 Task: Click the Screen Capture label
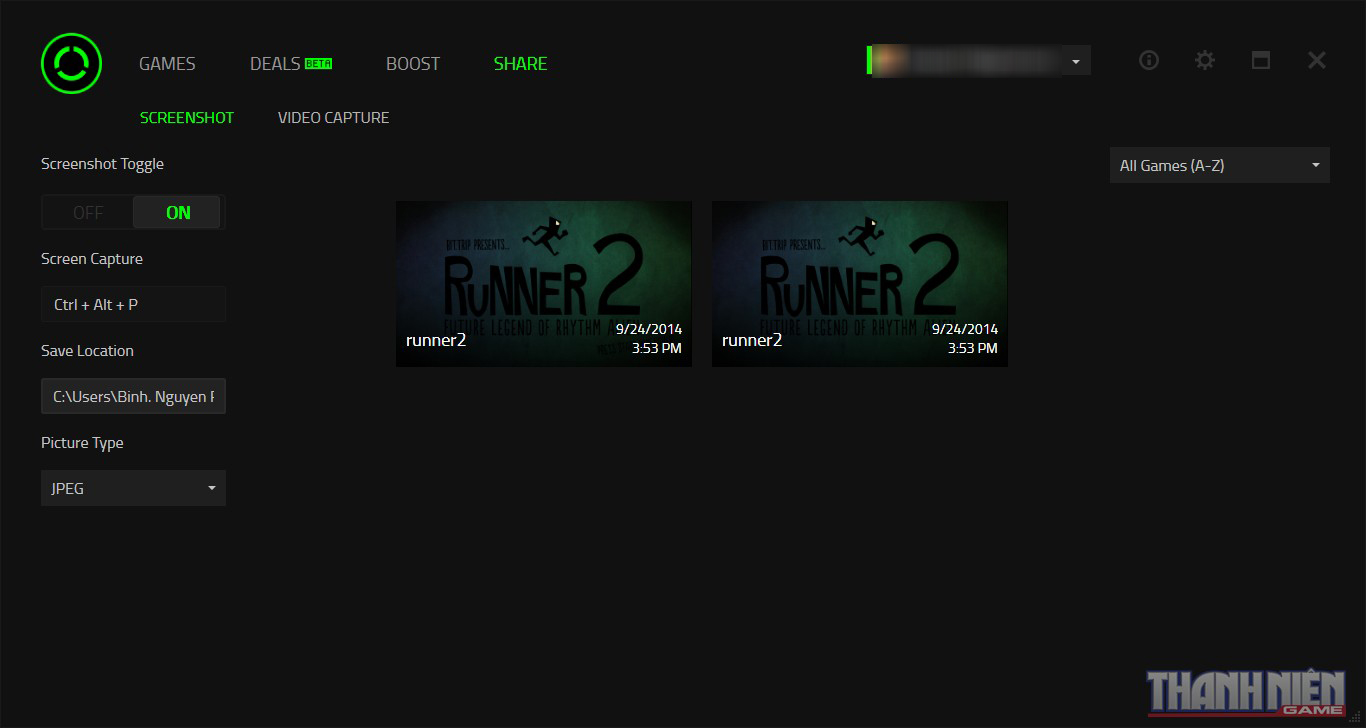pyautogui.click(x=92, y=259)
